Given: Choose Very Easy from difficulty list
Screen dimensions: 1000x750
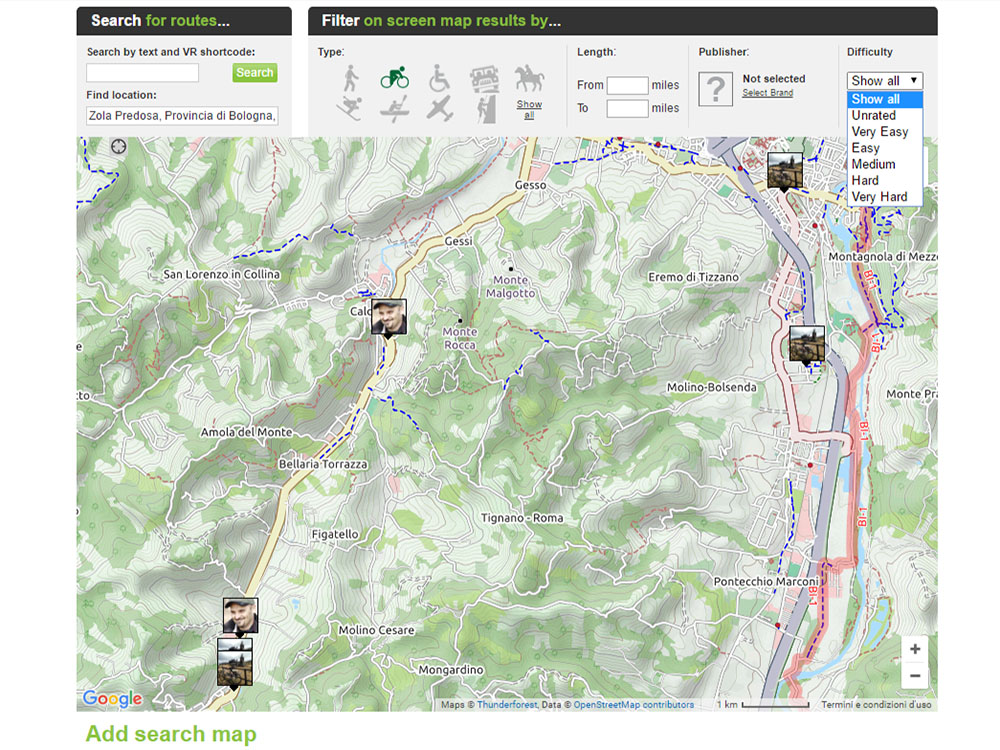Looking at the screenshot, I should coord(880,132).
